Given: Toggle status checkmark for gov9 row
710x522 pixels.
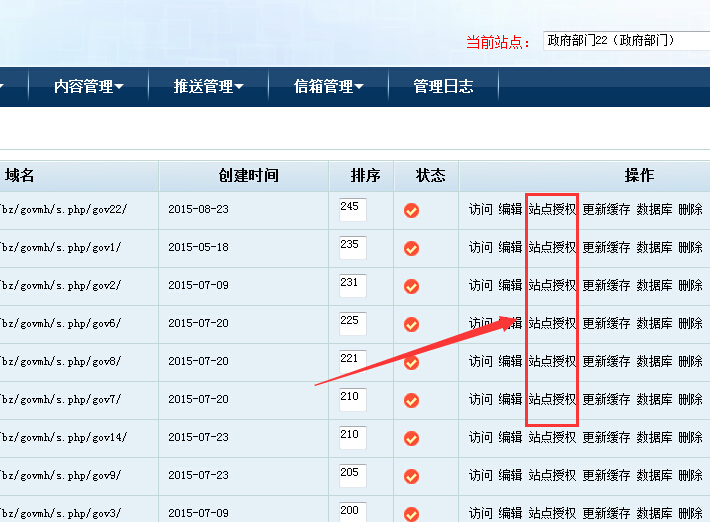Looking at the screenshot, I should click(411, 476).
